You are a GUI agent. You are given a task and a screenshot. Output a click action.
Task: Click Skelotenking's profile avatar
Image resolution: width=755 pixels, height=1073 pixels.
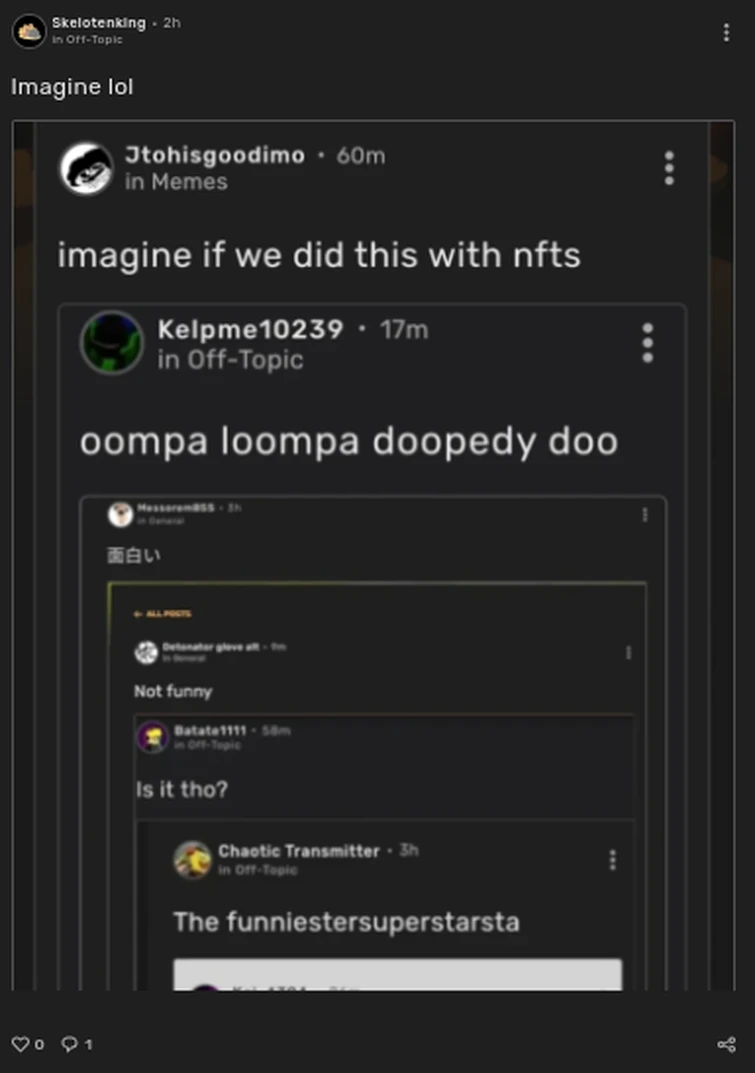(x=28, y=31)
